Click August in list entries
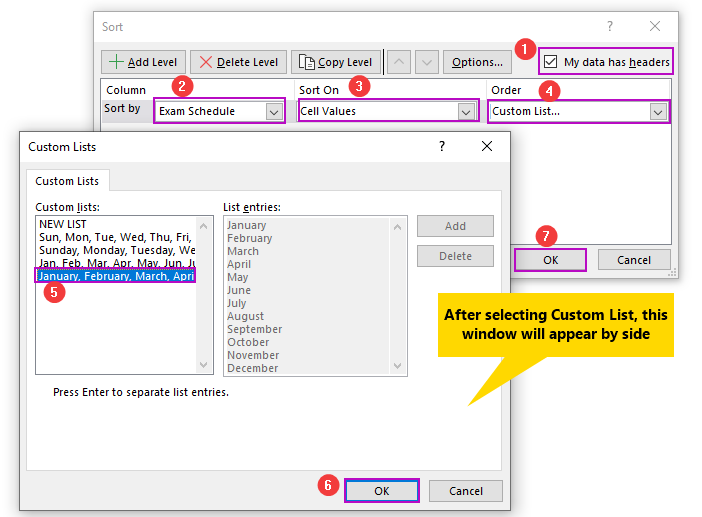 pyautogui.click(x=245, y=316)
